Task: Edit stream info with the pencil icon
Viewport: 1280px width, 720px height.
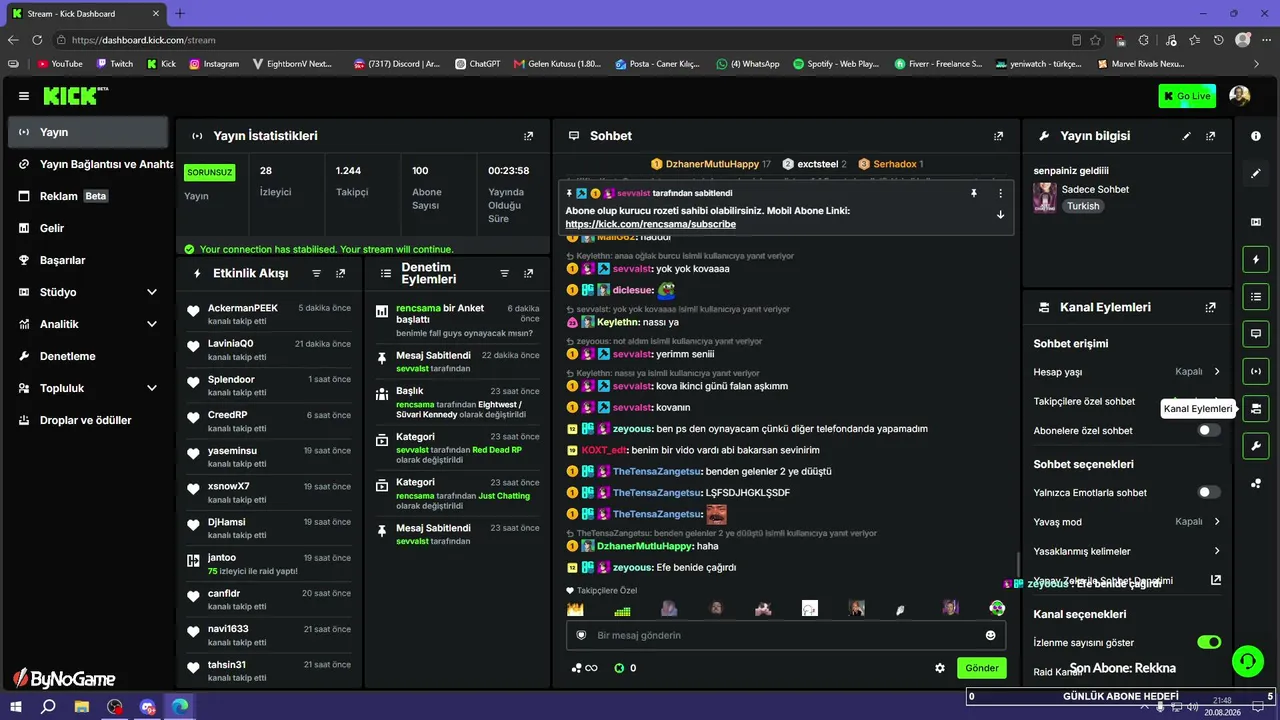Action: [x=1187, y=136]
